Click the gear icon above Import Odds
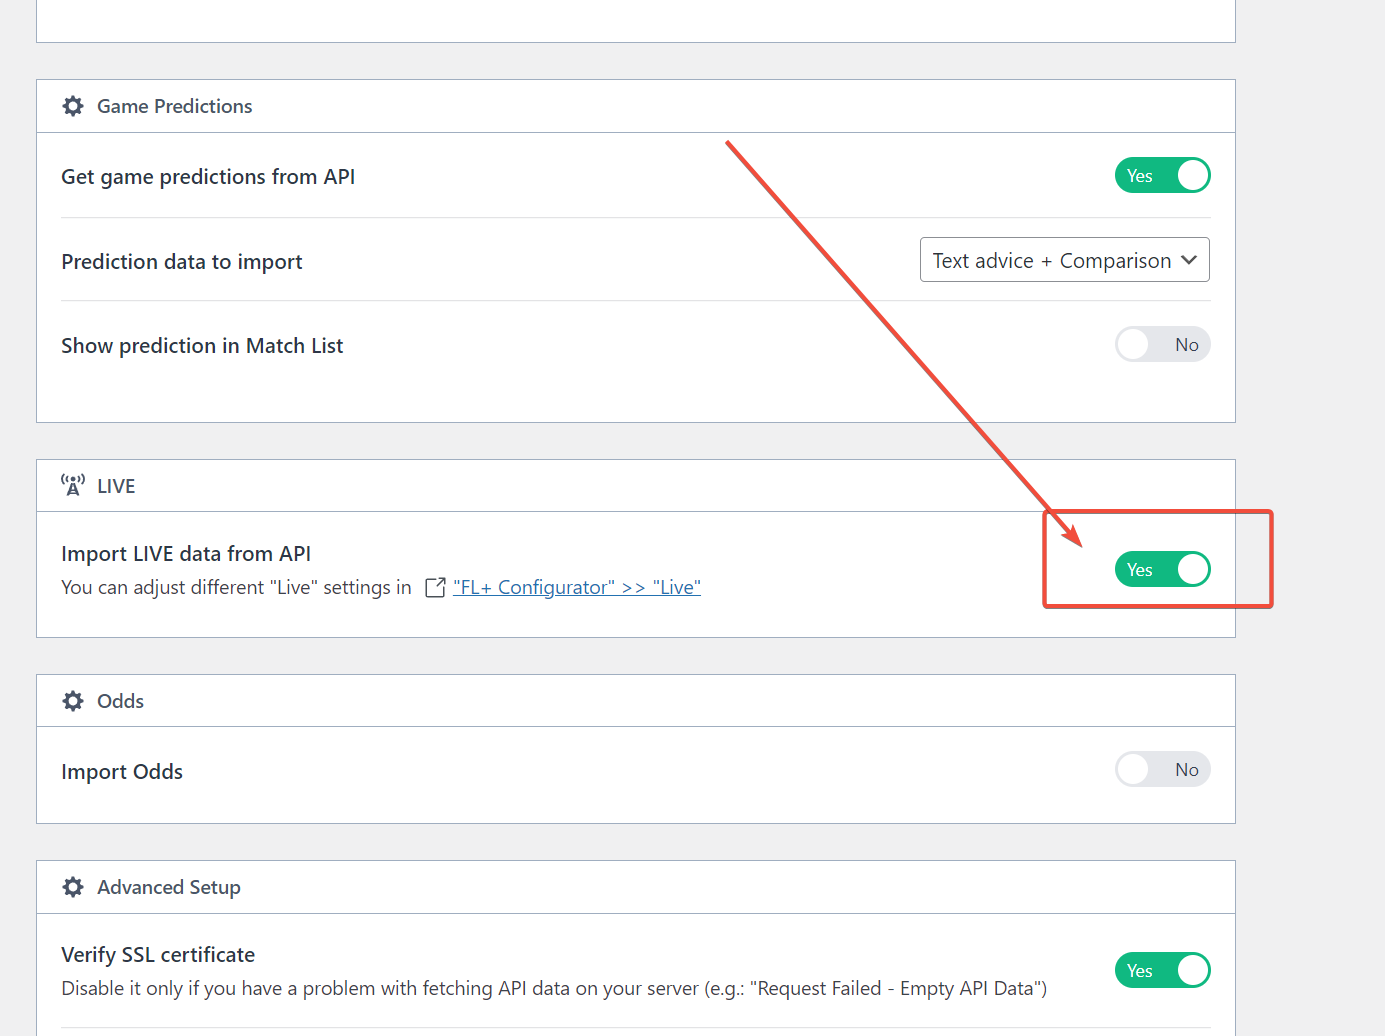 point(72,701)
